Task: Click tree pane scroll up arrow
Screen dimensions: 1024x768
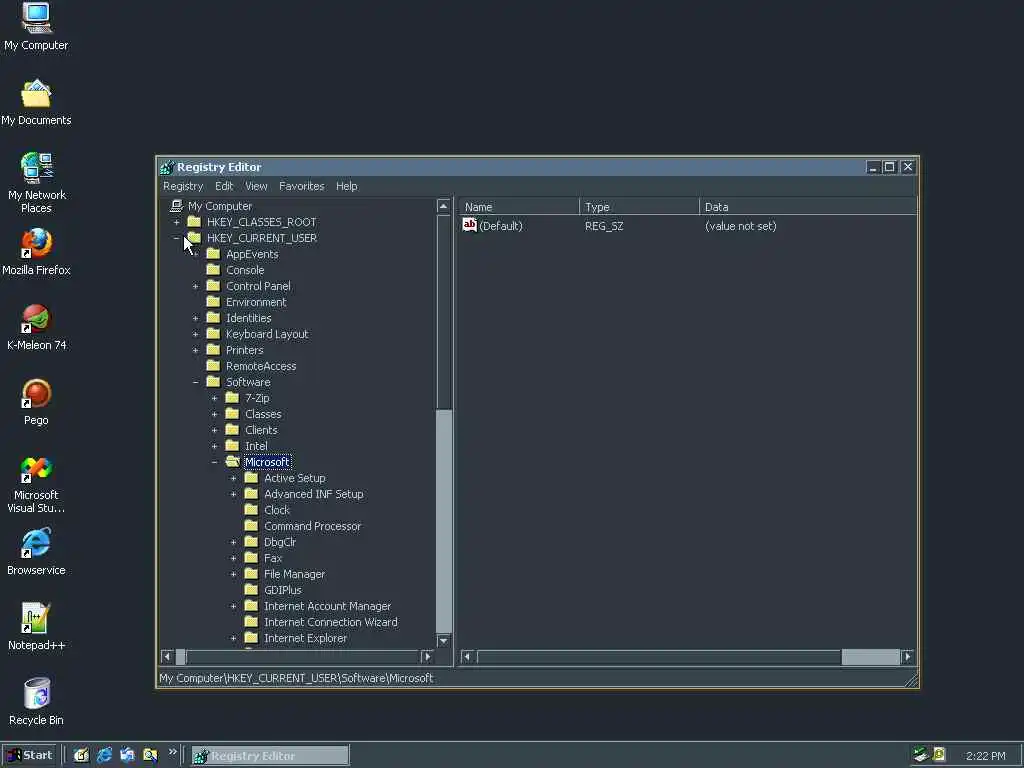Action: point(443,206)
